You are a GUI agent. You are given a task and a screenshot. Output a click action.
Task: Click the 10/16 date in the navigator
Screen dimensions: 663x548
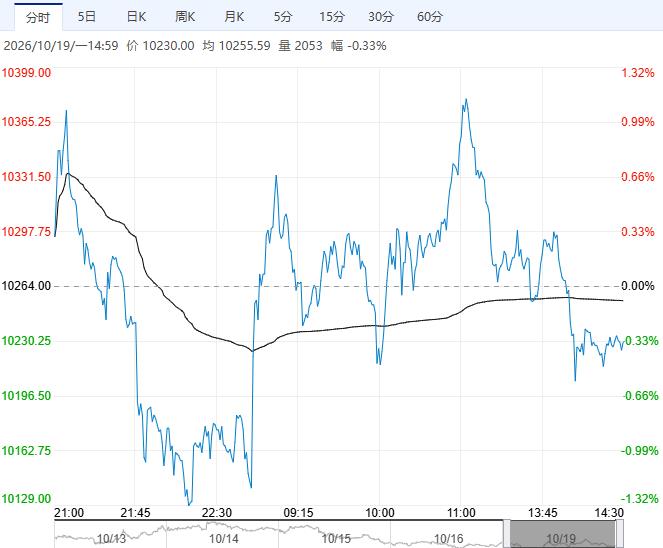[449, 539]
